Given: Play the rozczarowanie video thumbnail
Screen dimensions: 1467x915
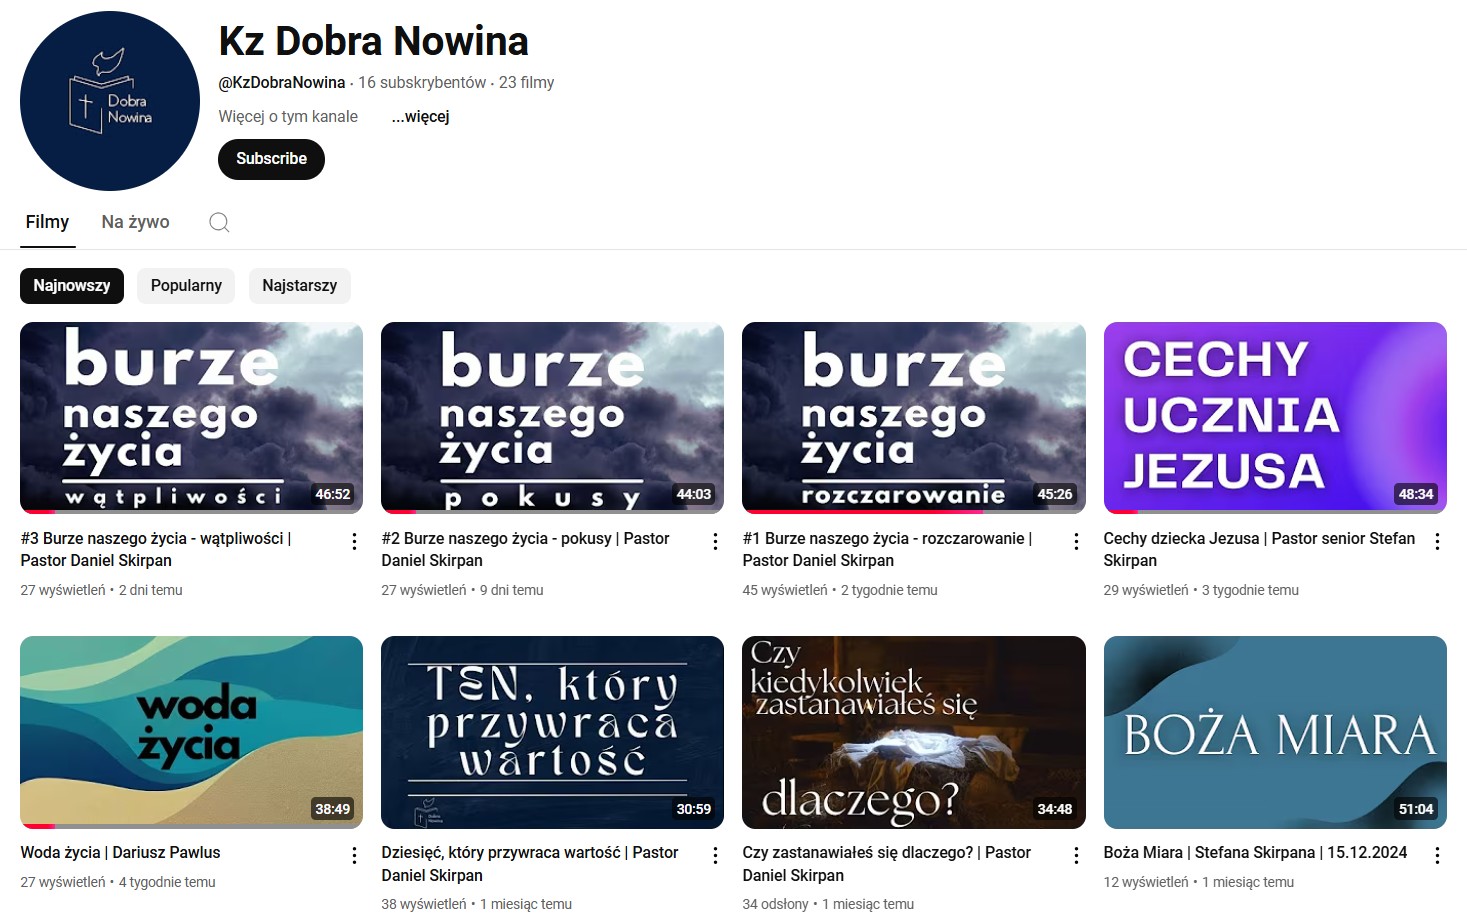Looking at the screenshot, I should coord(913,418).
